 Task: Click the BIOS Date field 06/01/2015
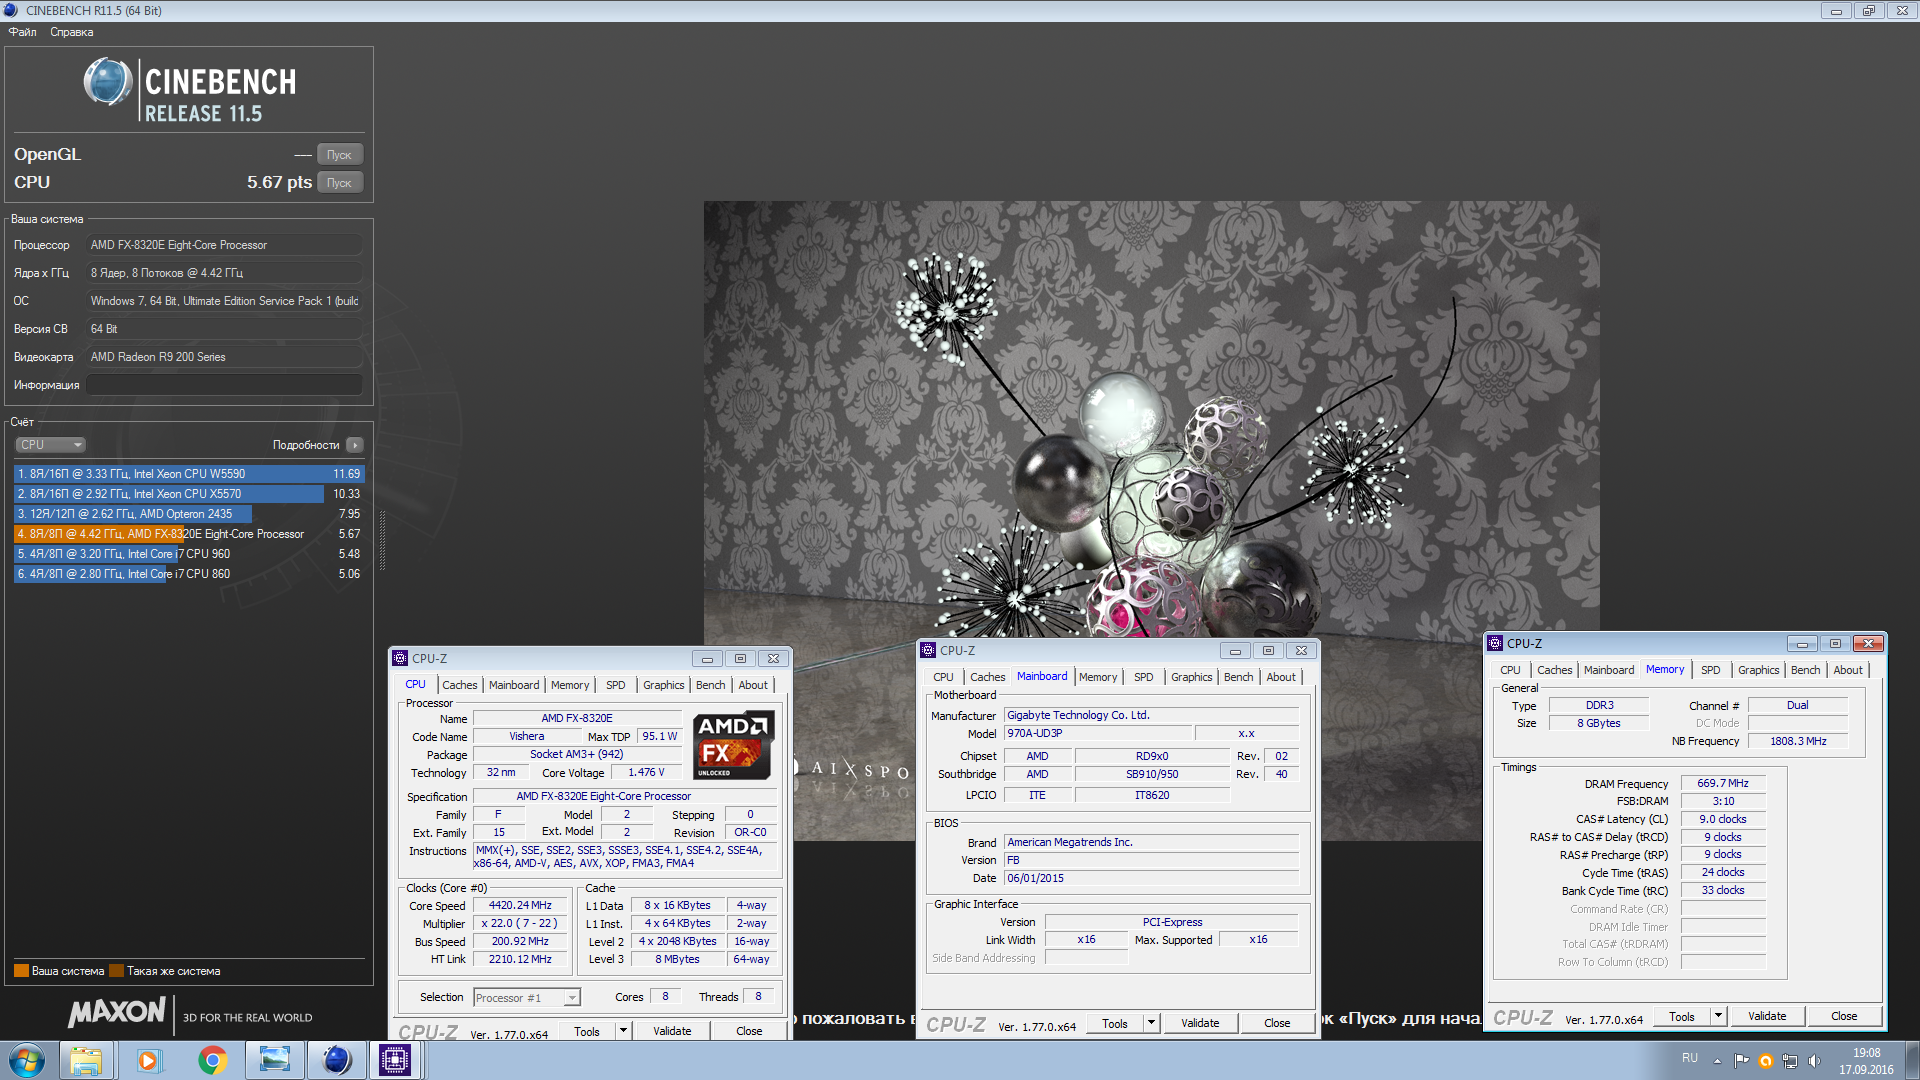pyautogui.click(x=1151, y=878)
